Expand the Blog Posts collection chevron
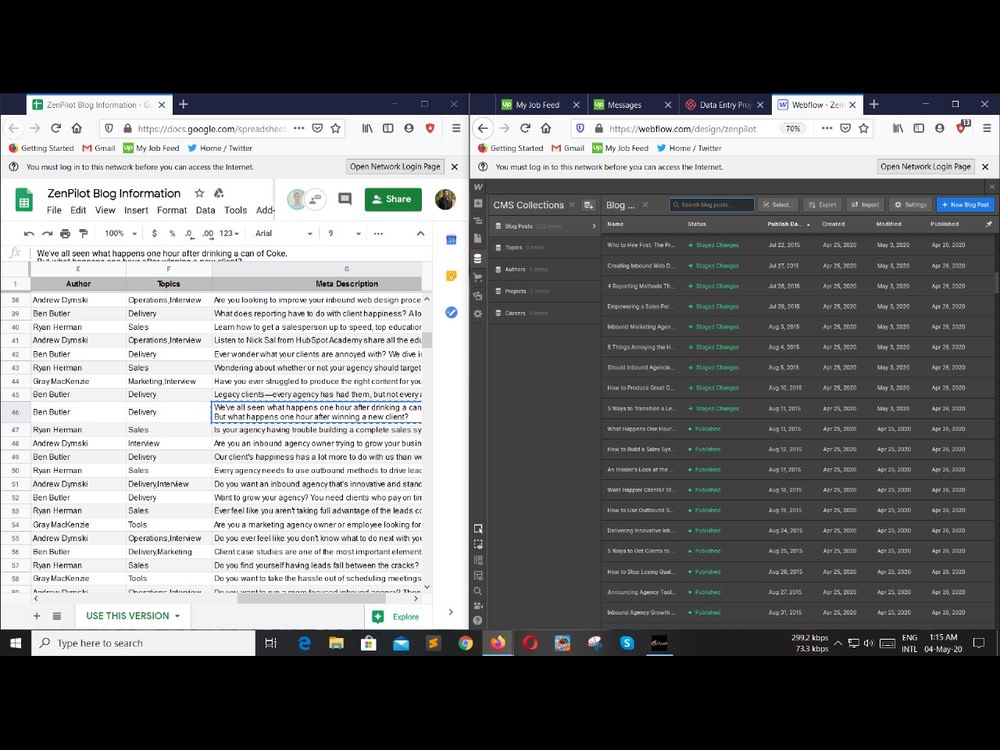 pos(594,226)
